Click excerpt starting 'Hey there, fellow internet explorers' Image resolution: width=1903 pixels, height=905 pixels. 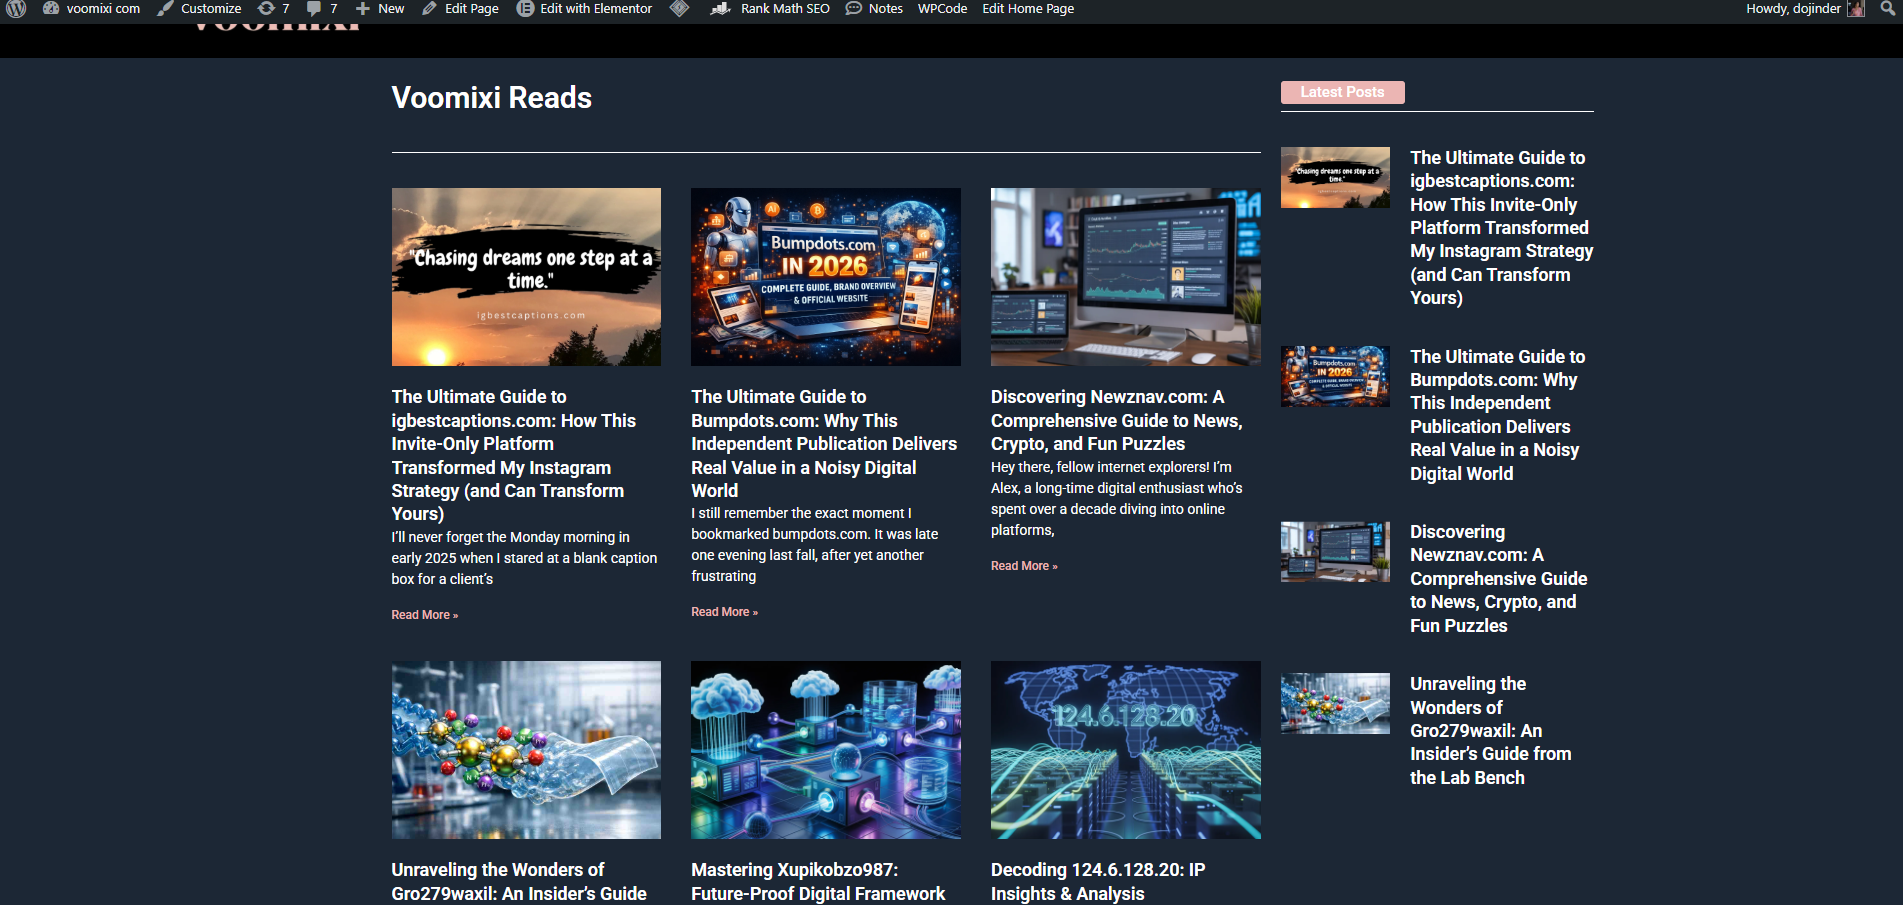(x=1117, y=499)
